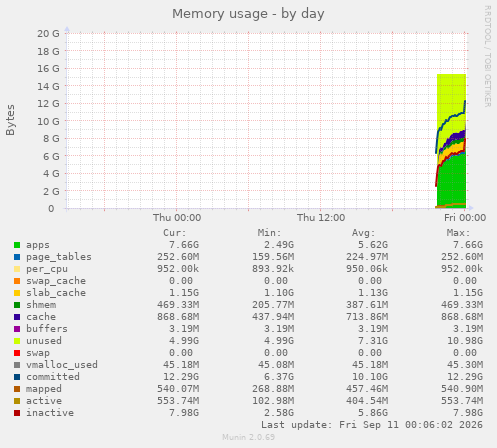Viewport: 497px width, 448px height.
Task: Click active minimum value 102.98M
Action: [x=273, y=401]
